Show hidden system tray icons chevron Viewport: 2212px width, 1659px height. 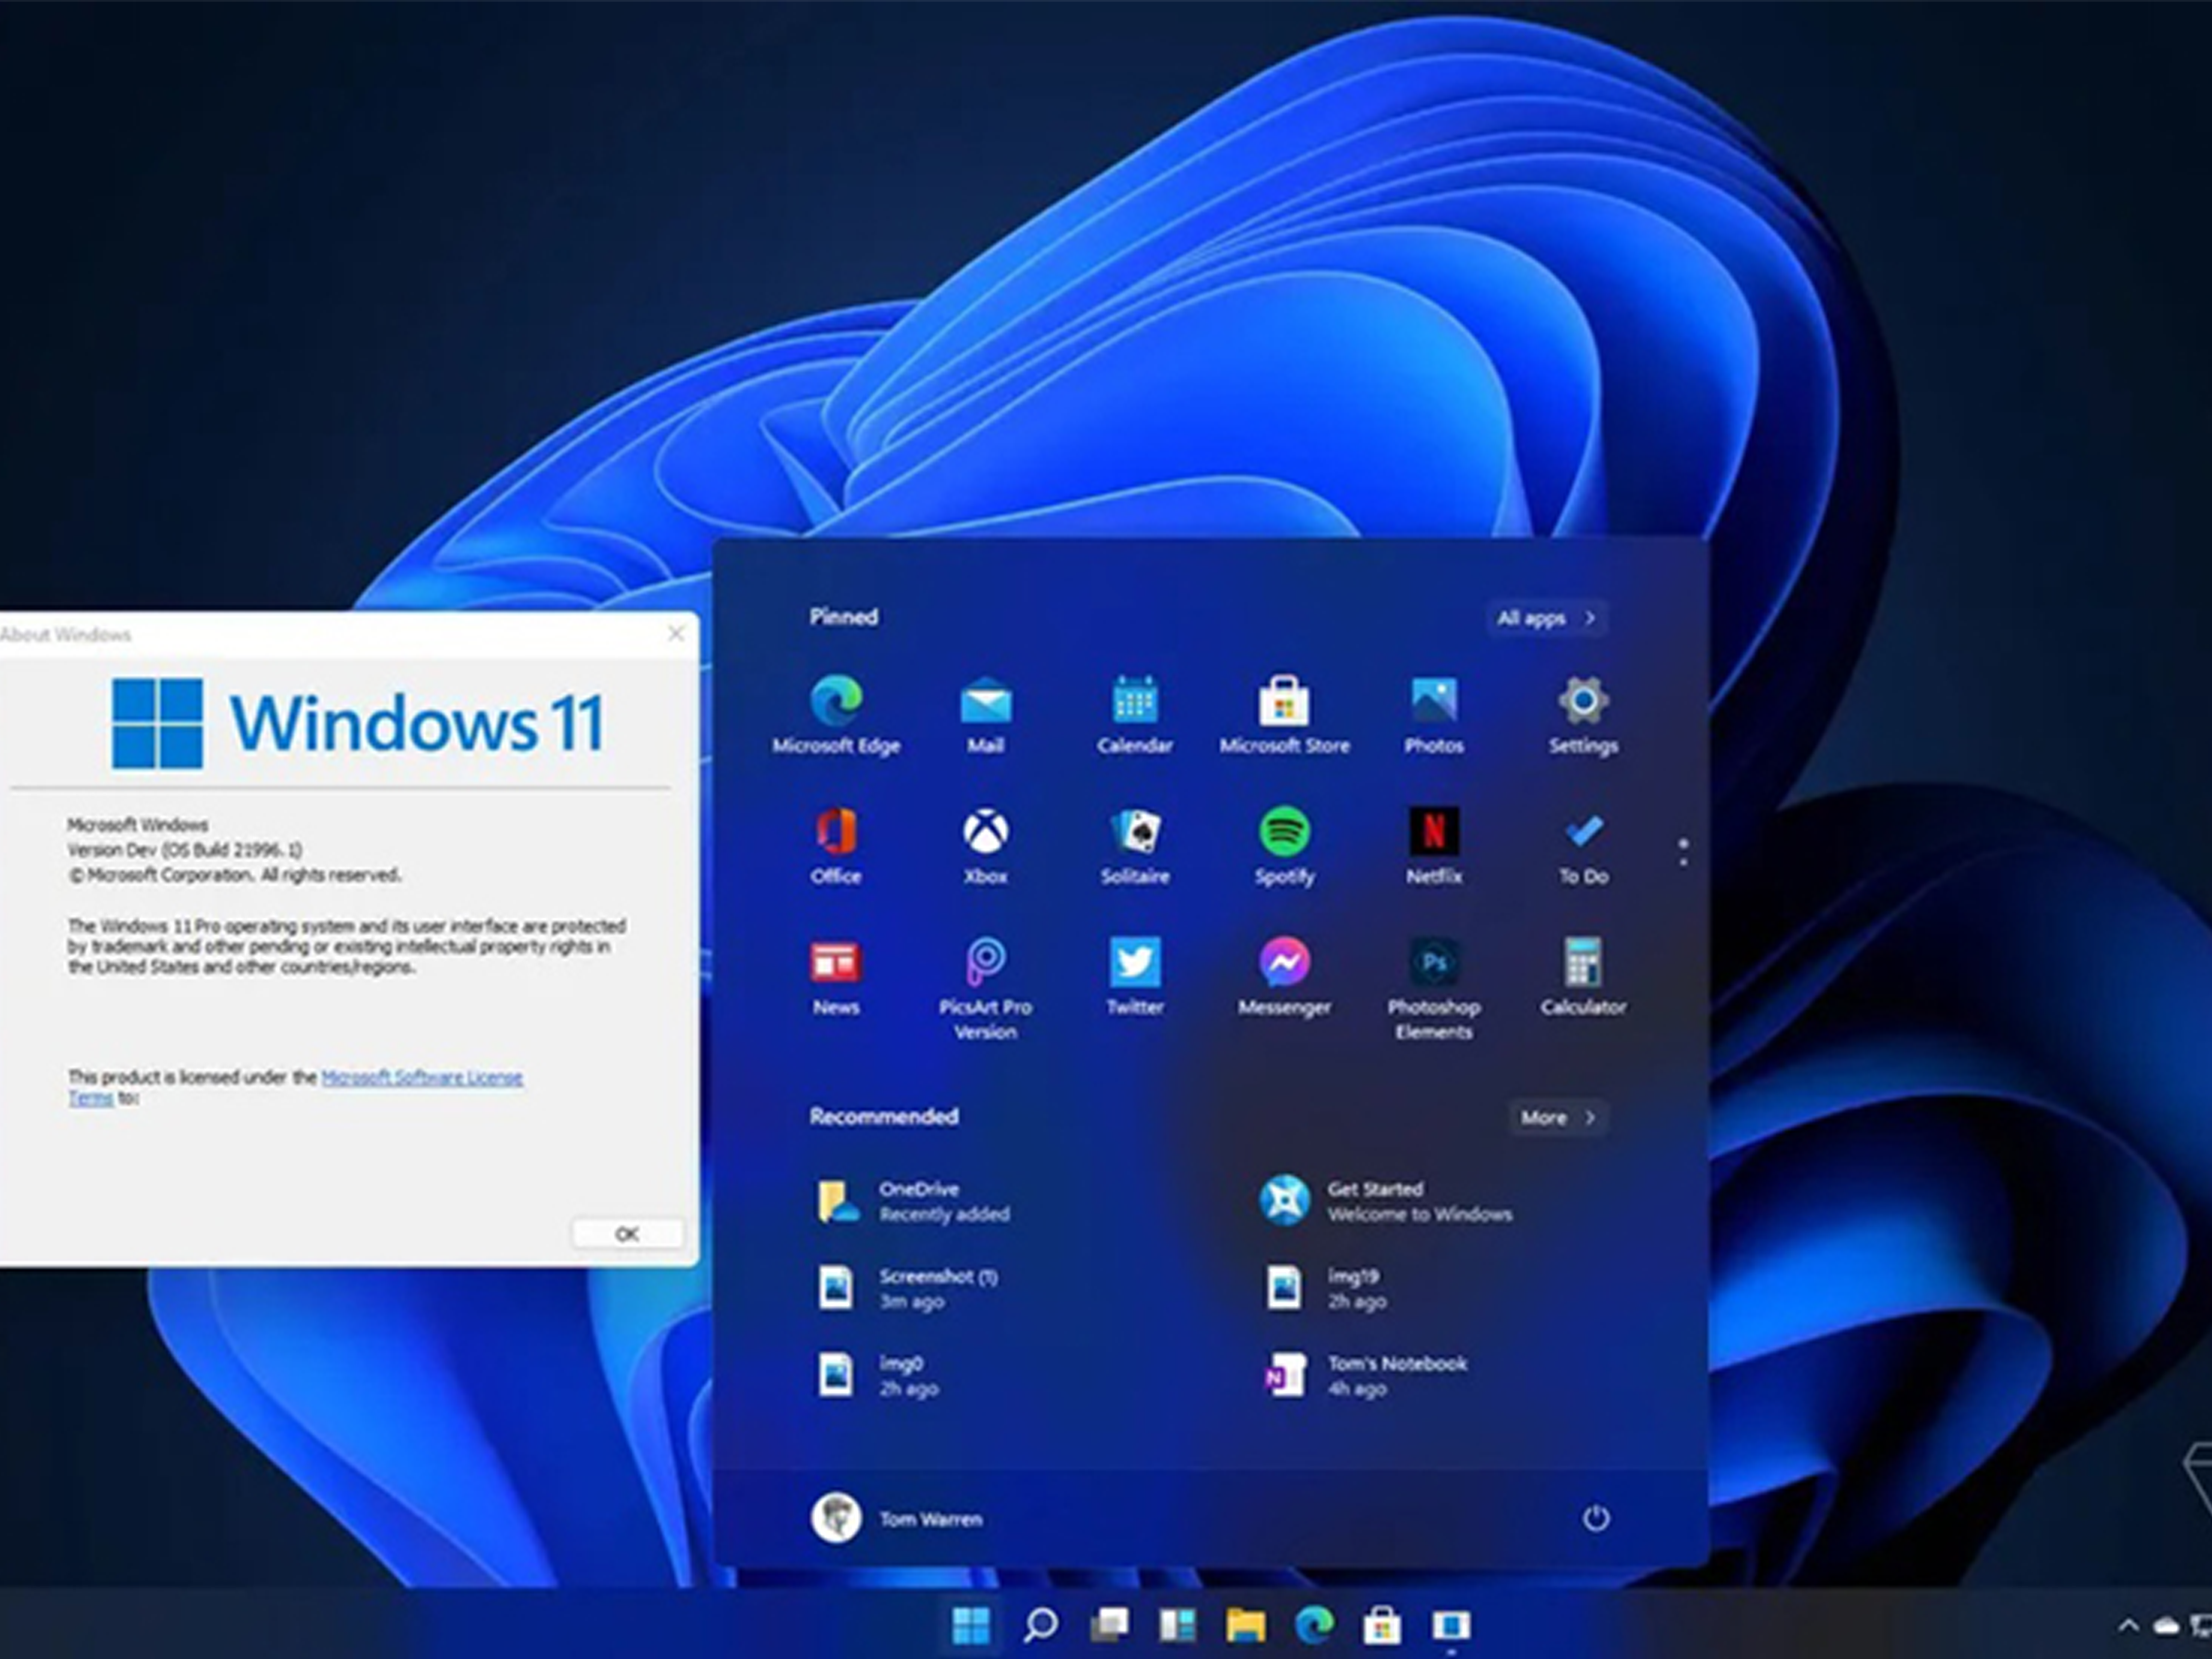click(2129, 1625)
